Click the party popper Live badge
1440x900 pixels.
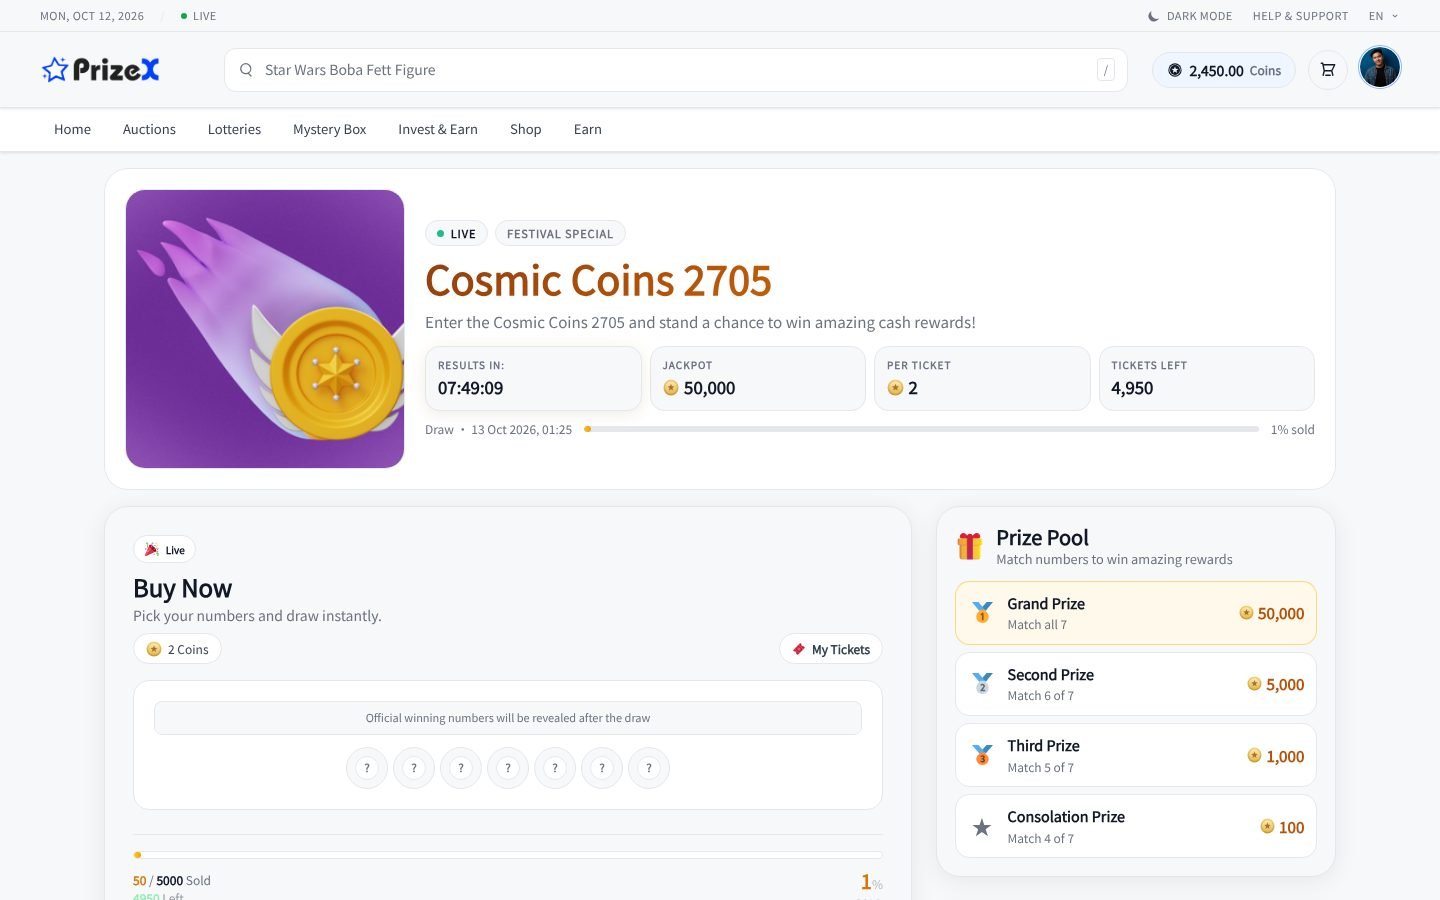pos(164,550)
